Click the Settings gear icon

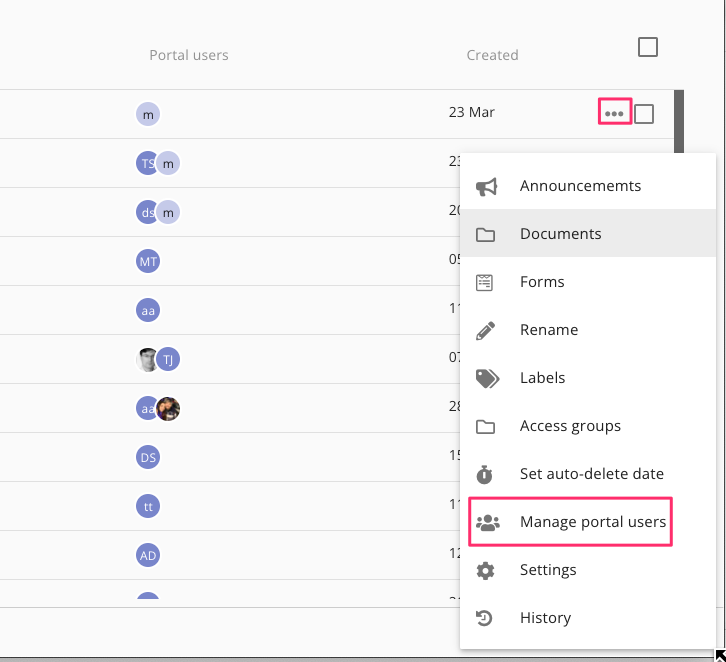coord(485,570)
